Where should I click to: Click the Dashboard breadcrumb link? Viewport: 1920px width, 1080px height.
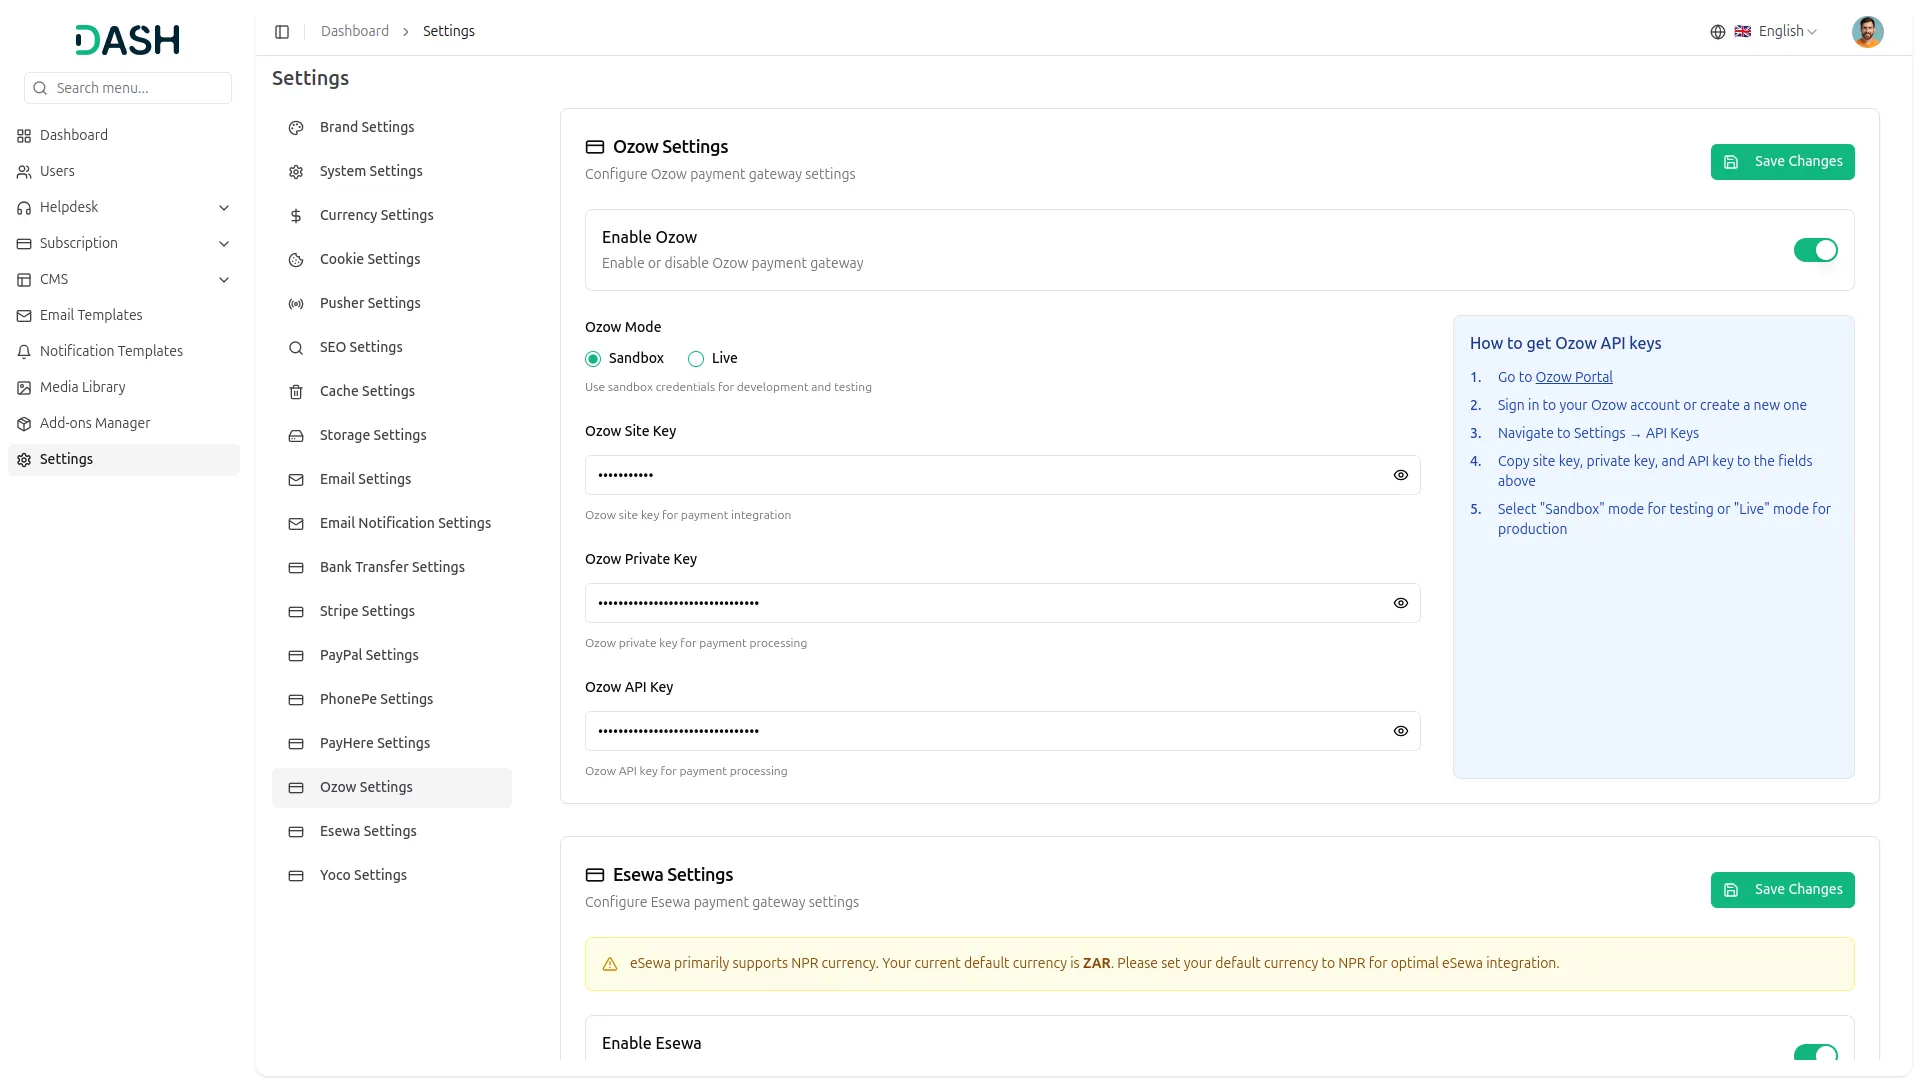click(355, 32)
